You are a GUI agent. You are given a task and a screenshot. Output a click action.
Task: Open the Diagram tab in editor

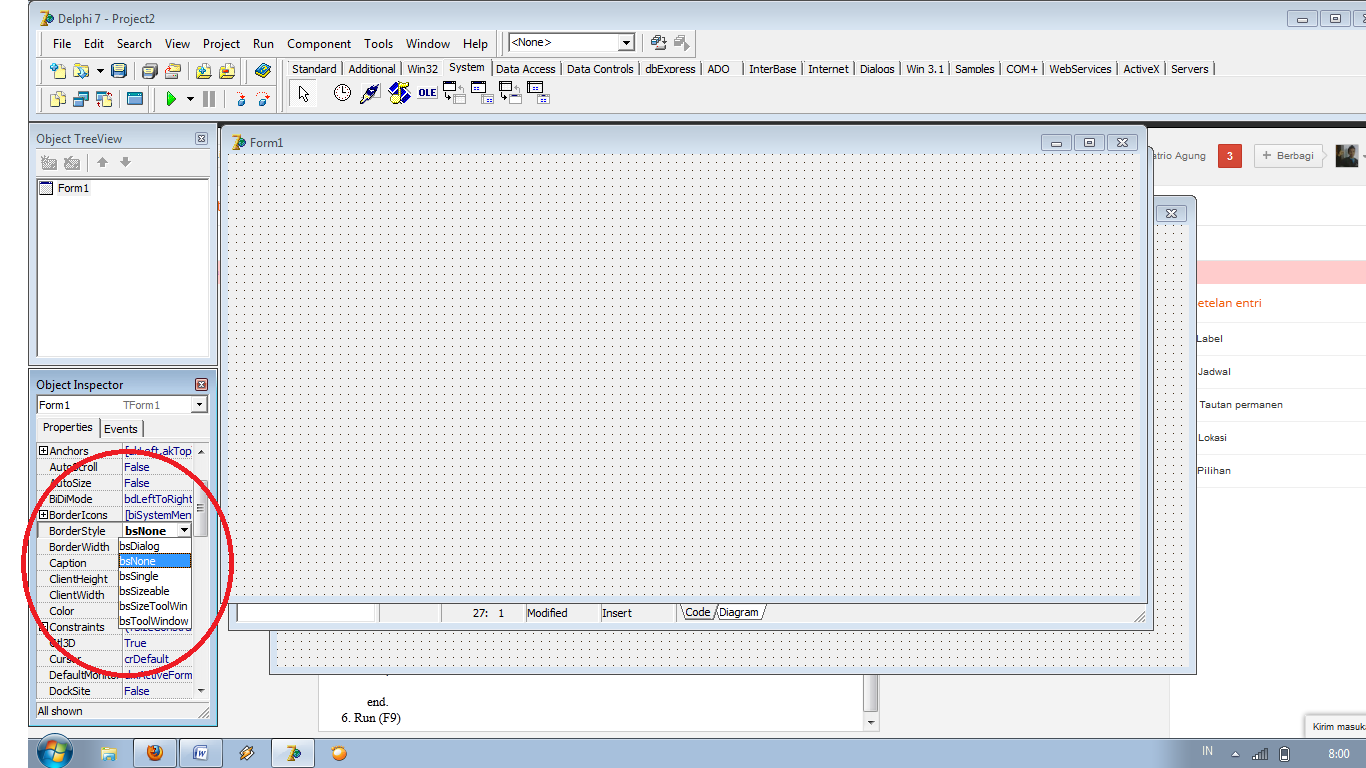tap(739, 612)
